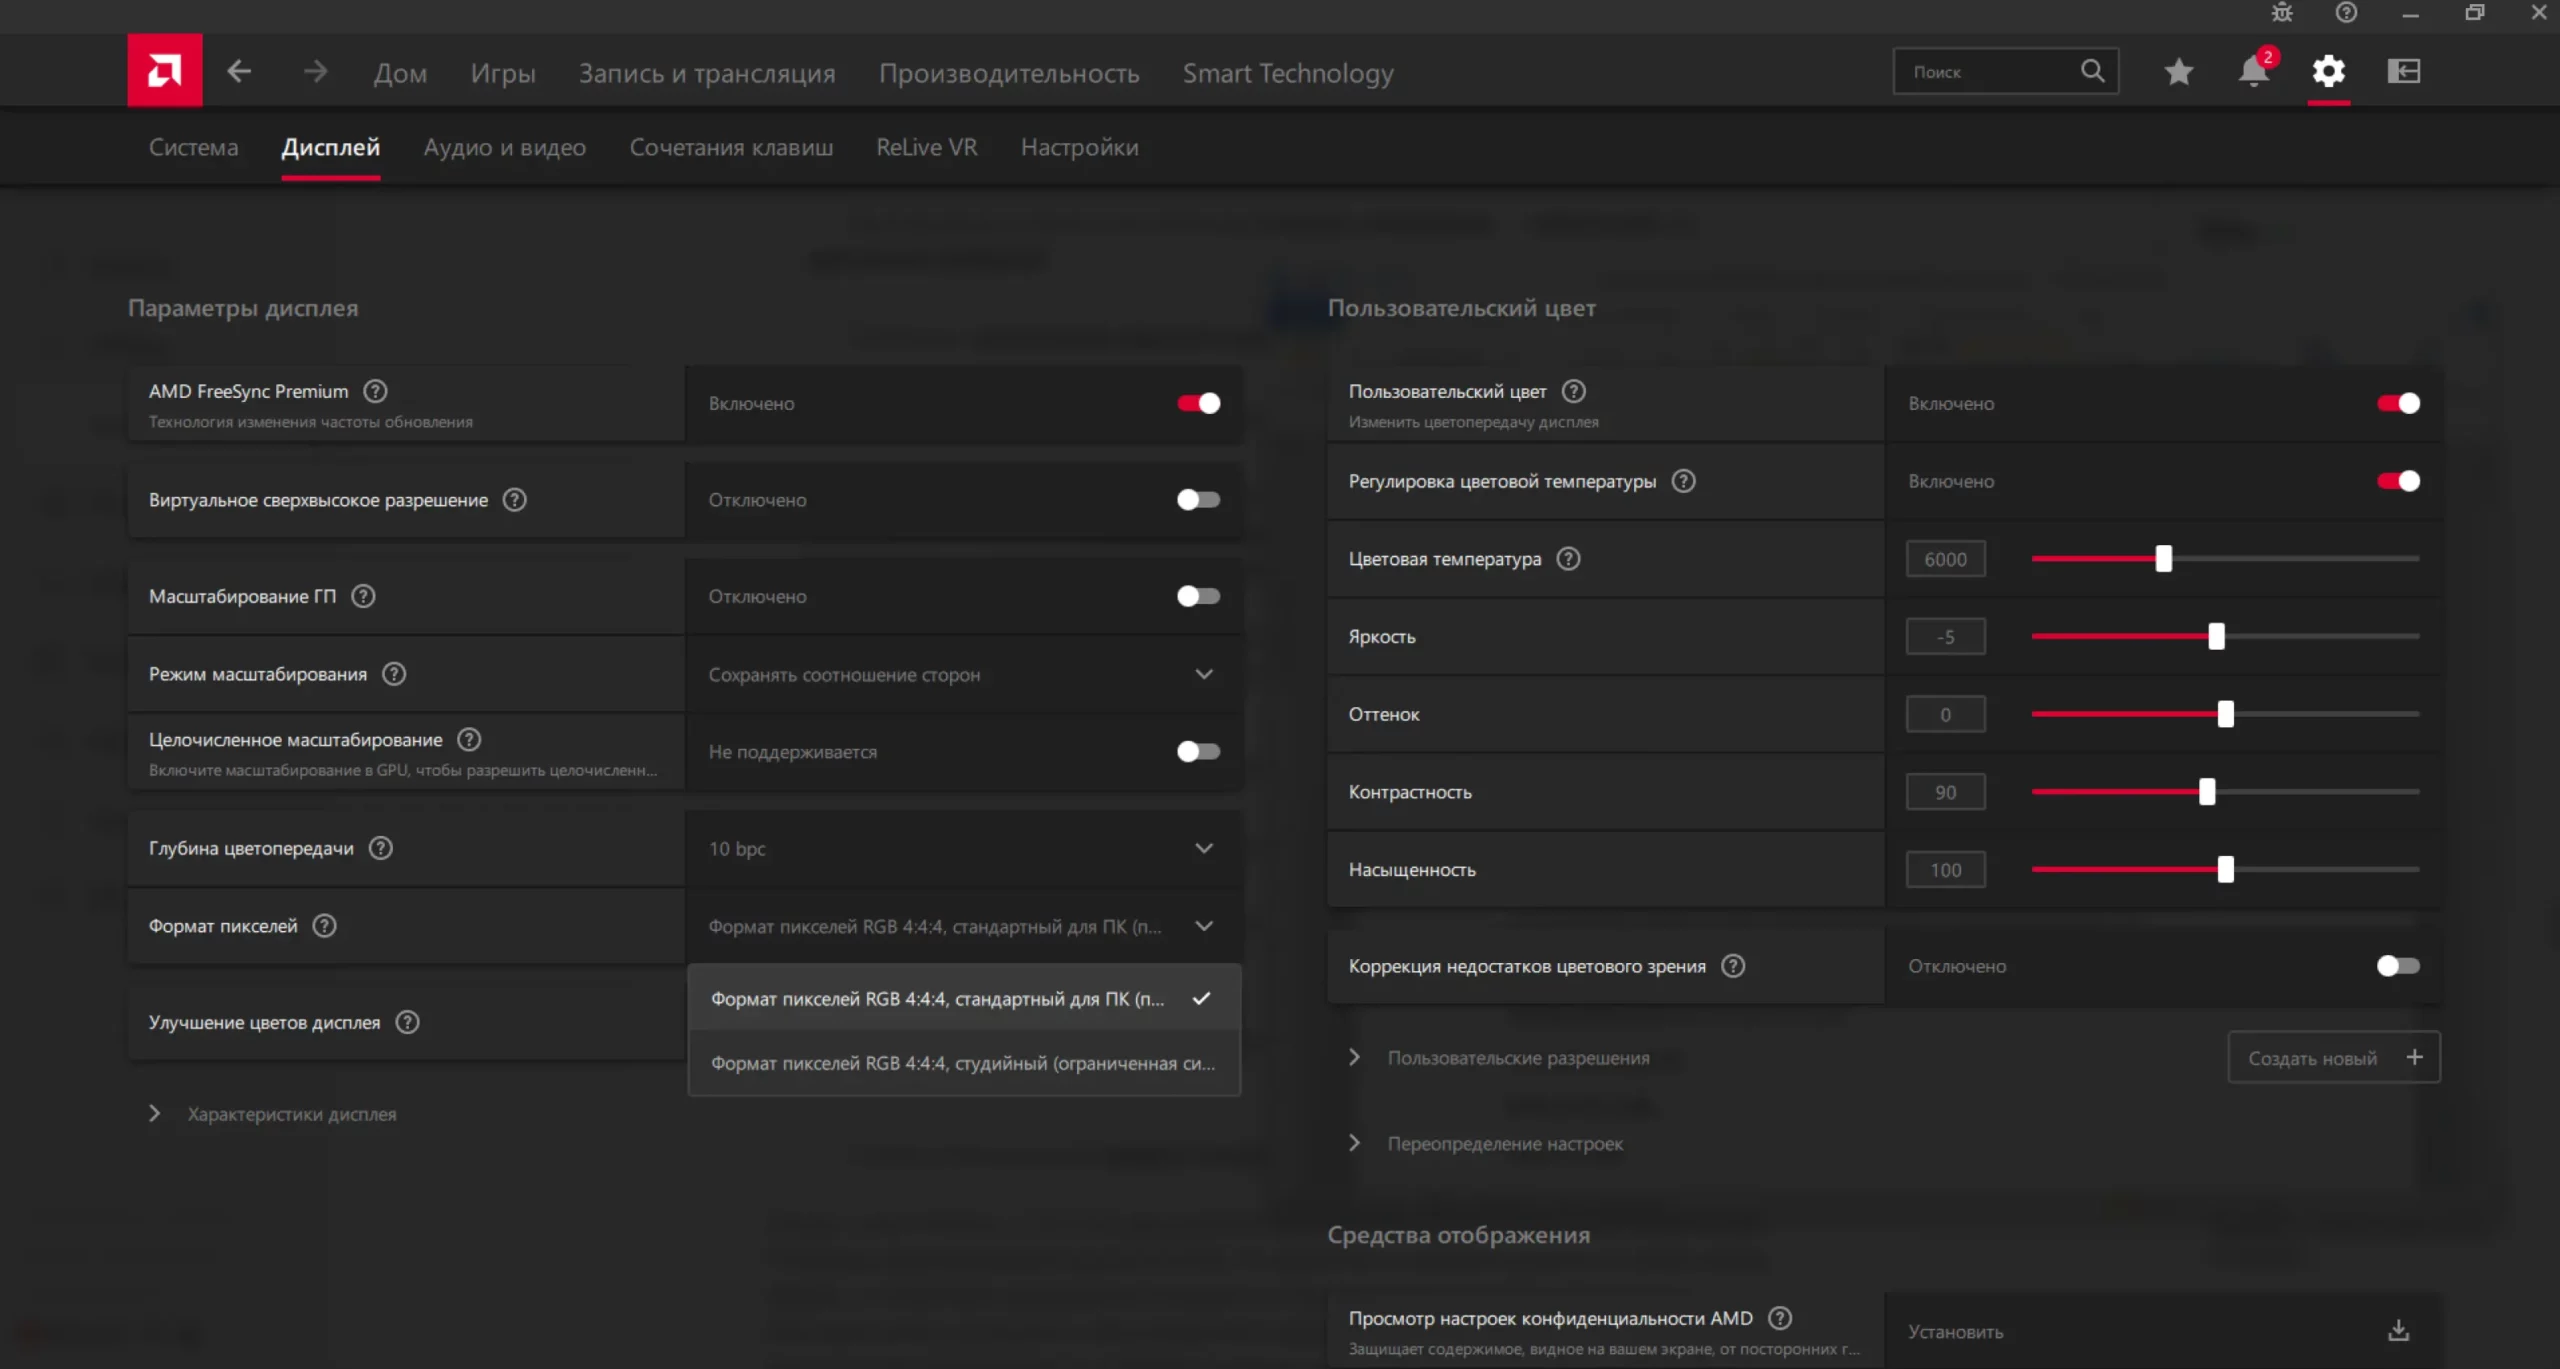
Task: Click the Цветовая температура slider handle
Action: 2163,559
